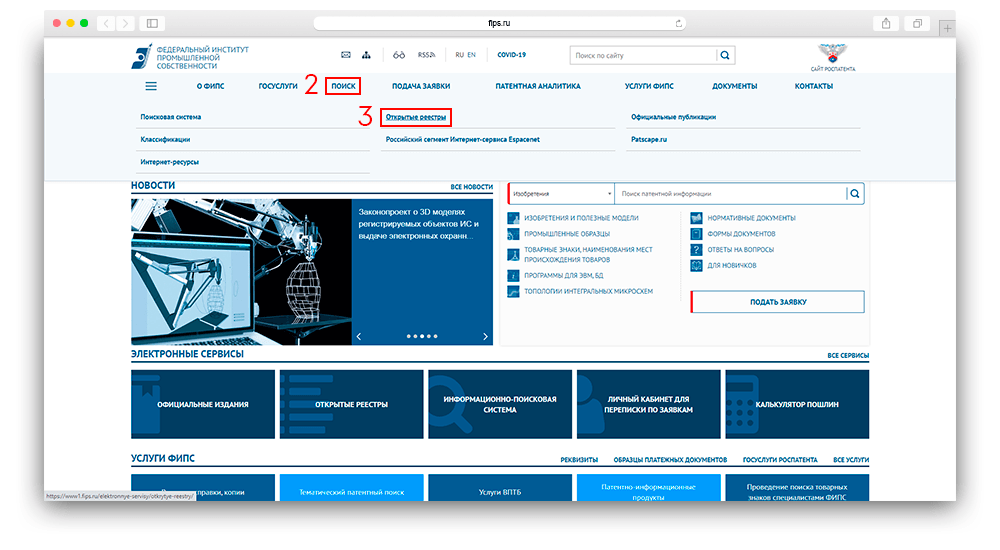The image size is (1000, 550).
Task: Go forward with Safari forward arrow
Action: (x=126, y=24)
